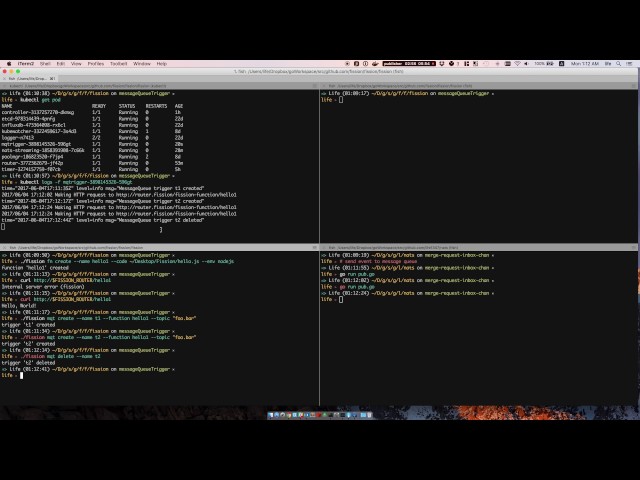
Task: Open the Wi-Fi status menu
Action: click(x=518, y=64)
